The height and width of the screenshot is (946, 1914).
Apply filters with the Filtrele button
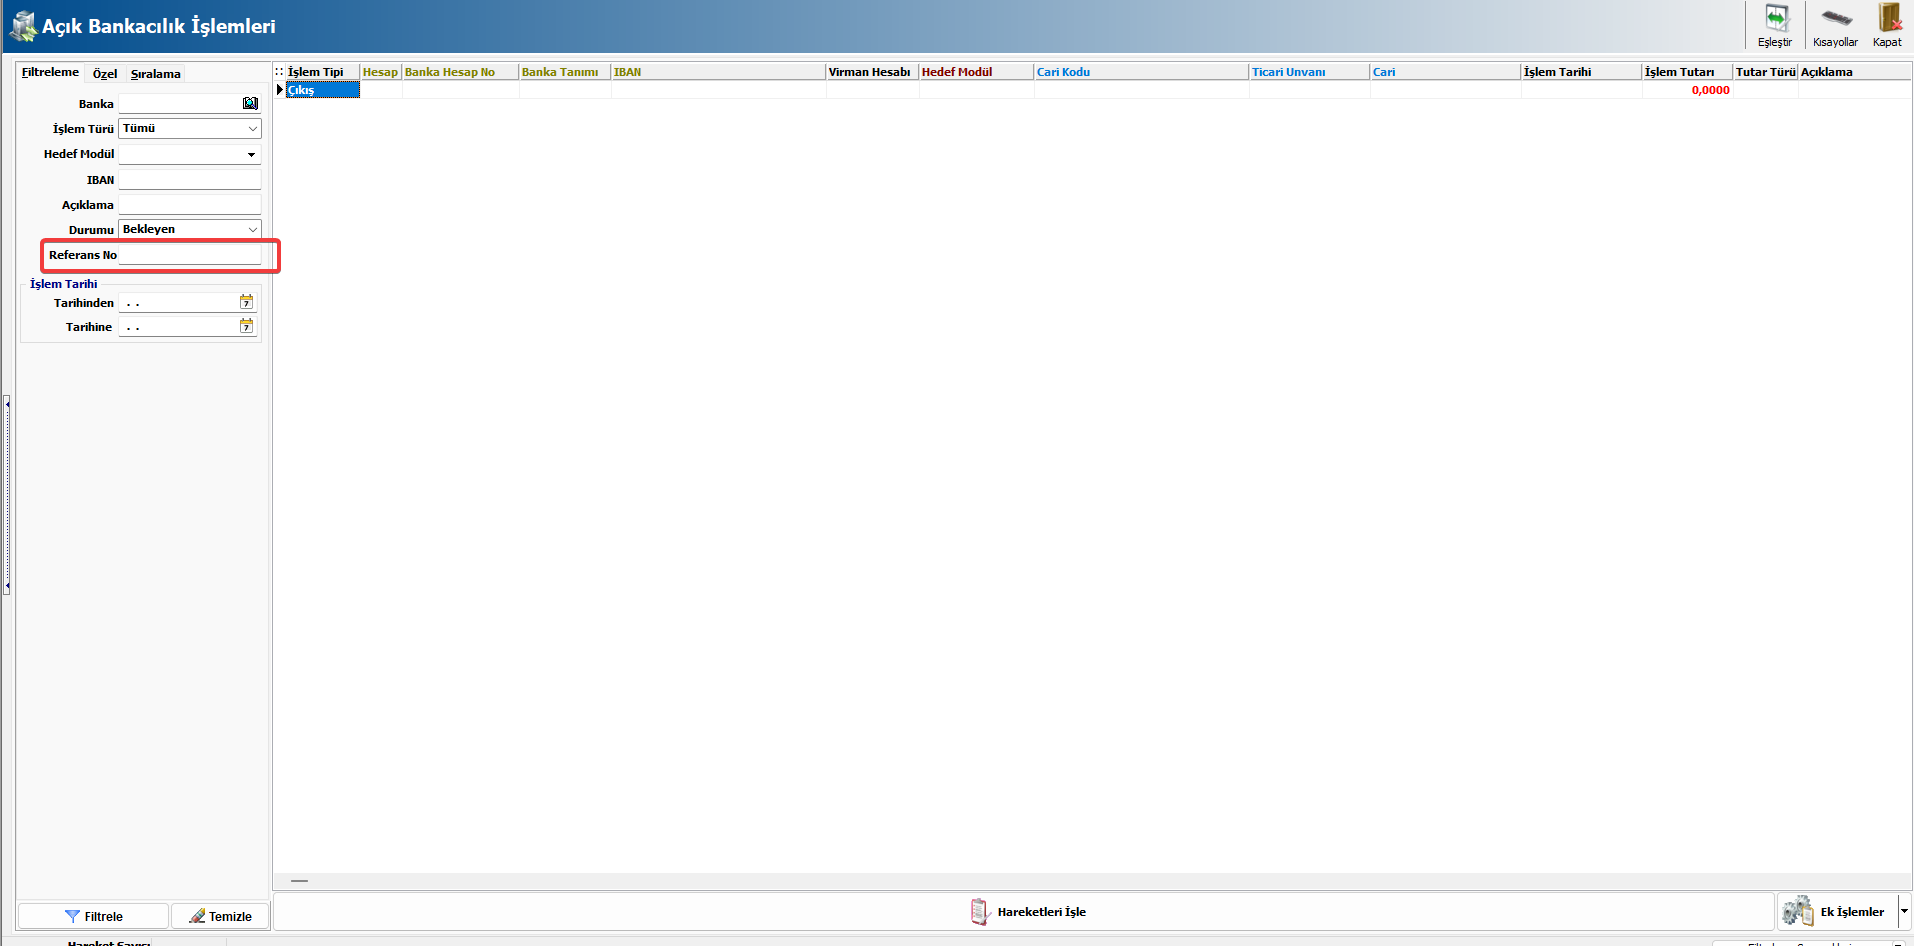[93, 916]
